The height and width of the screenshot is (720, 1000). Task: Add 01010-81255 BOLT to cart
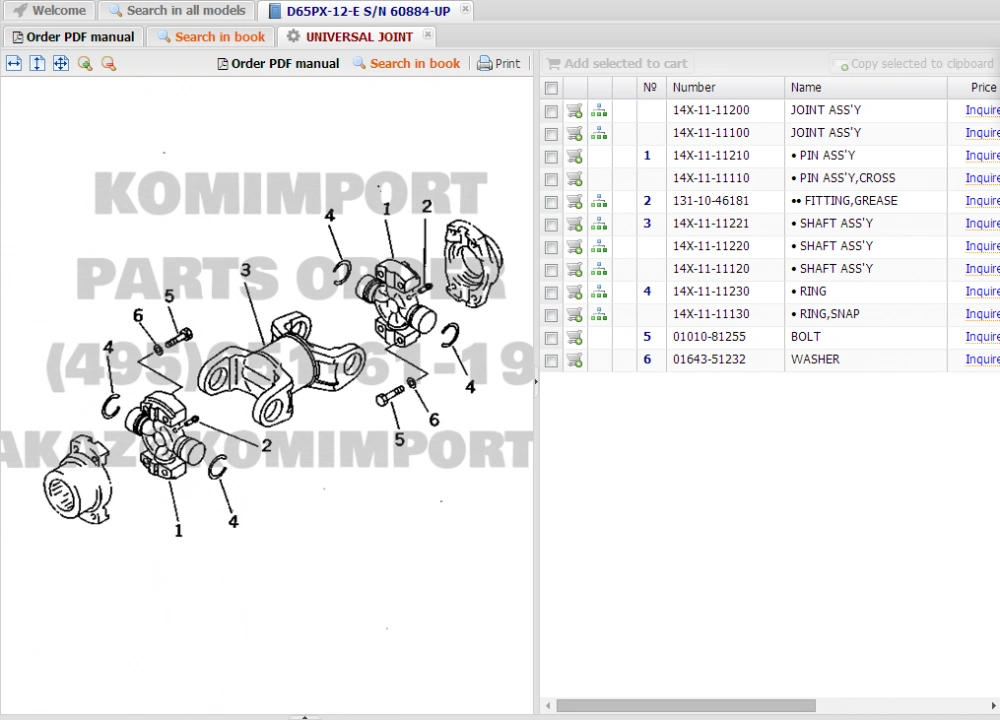575,337
